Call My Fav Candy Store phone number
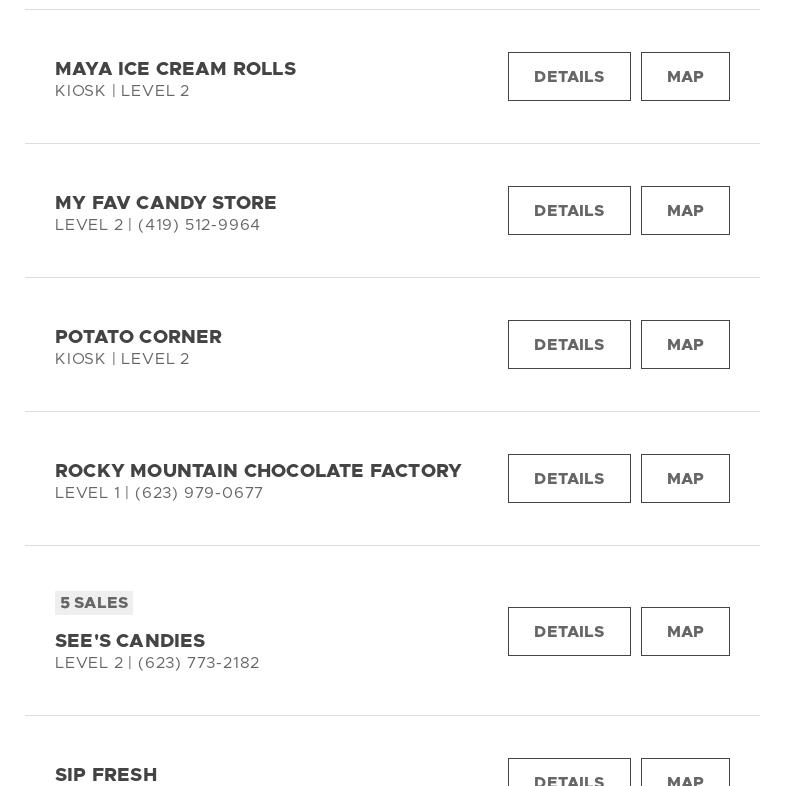This screenshot has height=786, width=785. (199, 225)
